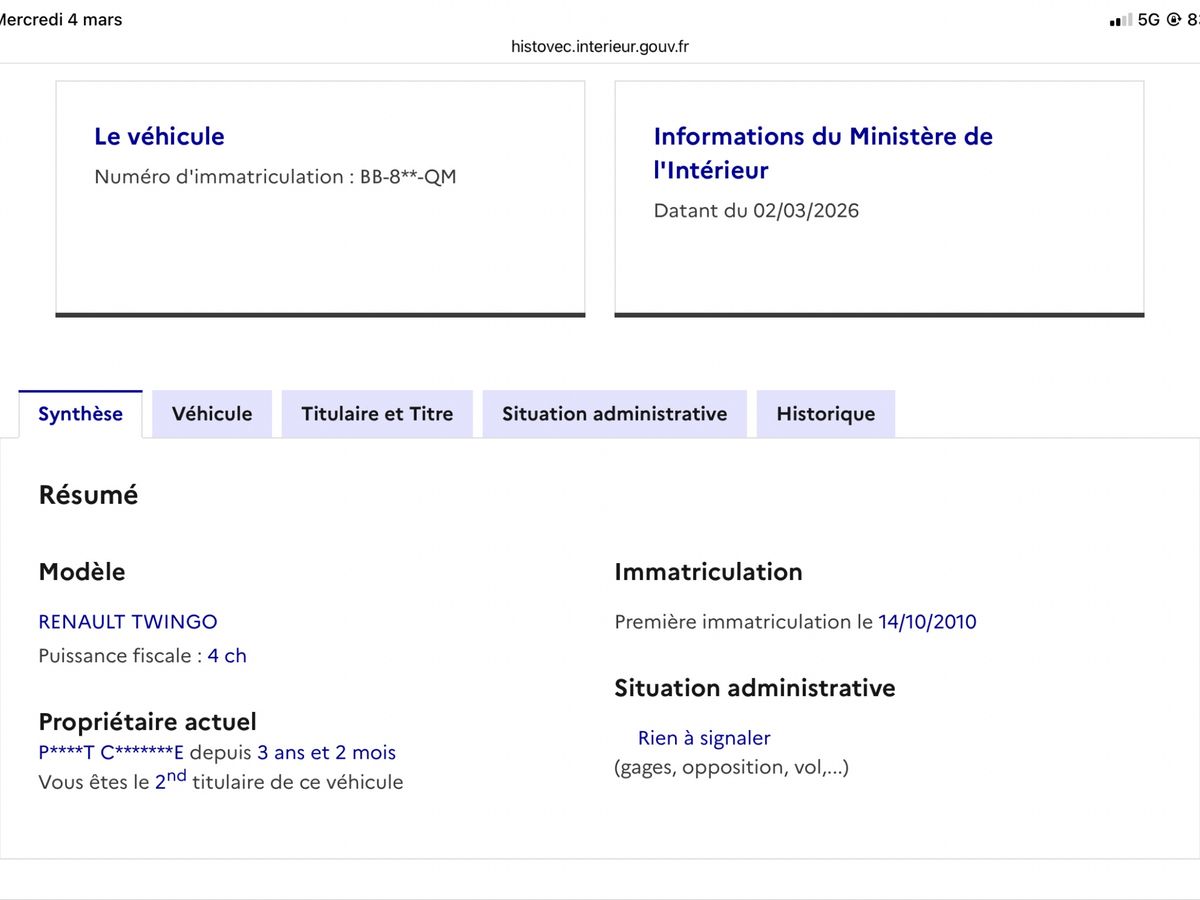Click the cellular signal strength icon
The height and width of the screenshot is (900, 1200).
(1121, 20)
